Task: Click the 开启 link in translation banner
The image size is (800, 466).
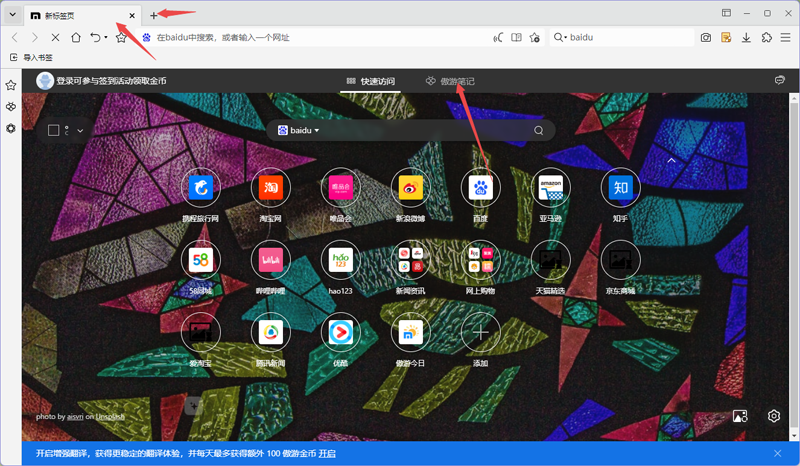Action: [x=327, y=453]
